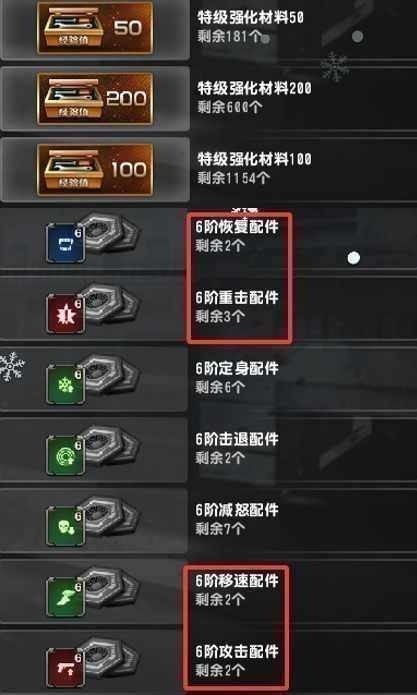Click the 6阶定身配件 entry text
417x695 pixels.
point(237,368)
